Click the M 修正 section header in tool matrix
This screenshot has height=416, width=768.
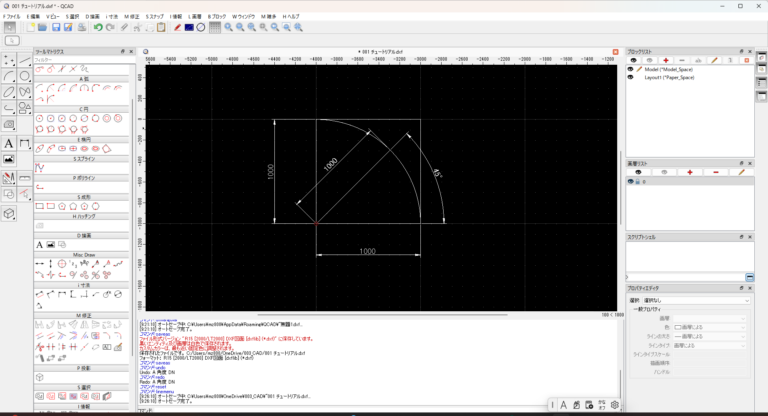tap(83, 315)
